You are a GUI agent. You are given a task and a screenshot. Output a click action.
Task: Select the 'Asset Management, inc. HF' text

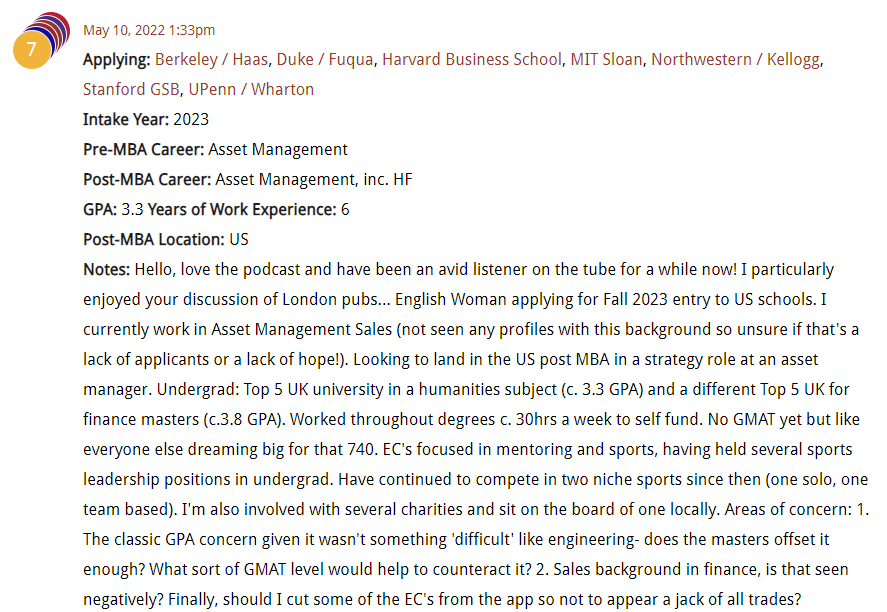tap(314, 180)
